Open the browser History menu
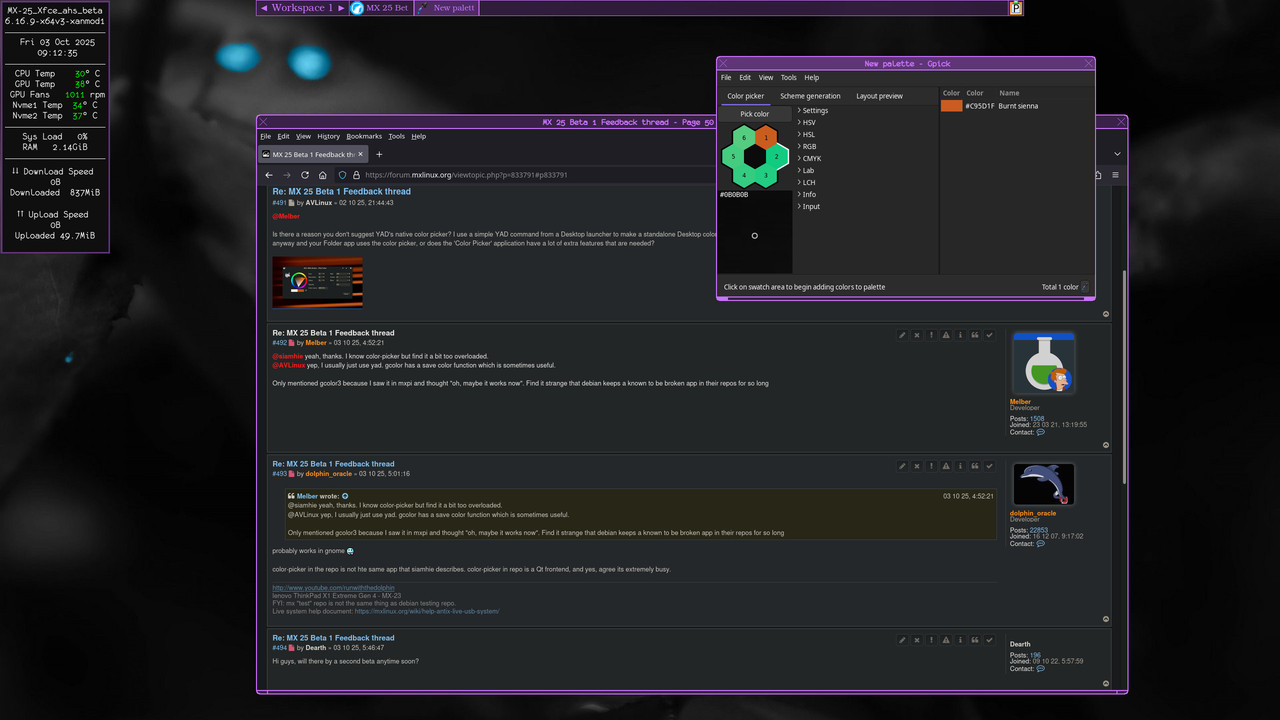Screen dimensions: 1280x720 click(329, 136)
